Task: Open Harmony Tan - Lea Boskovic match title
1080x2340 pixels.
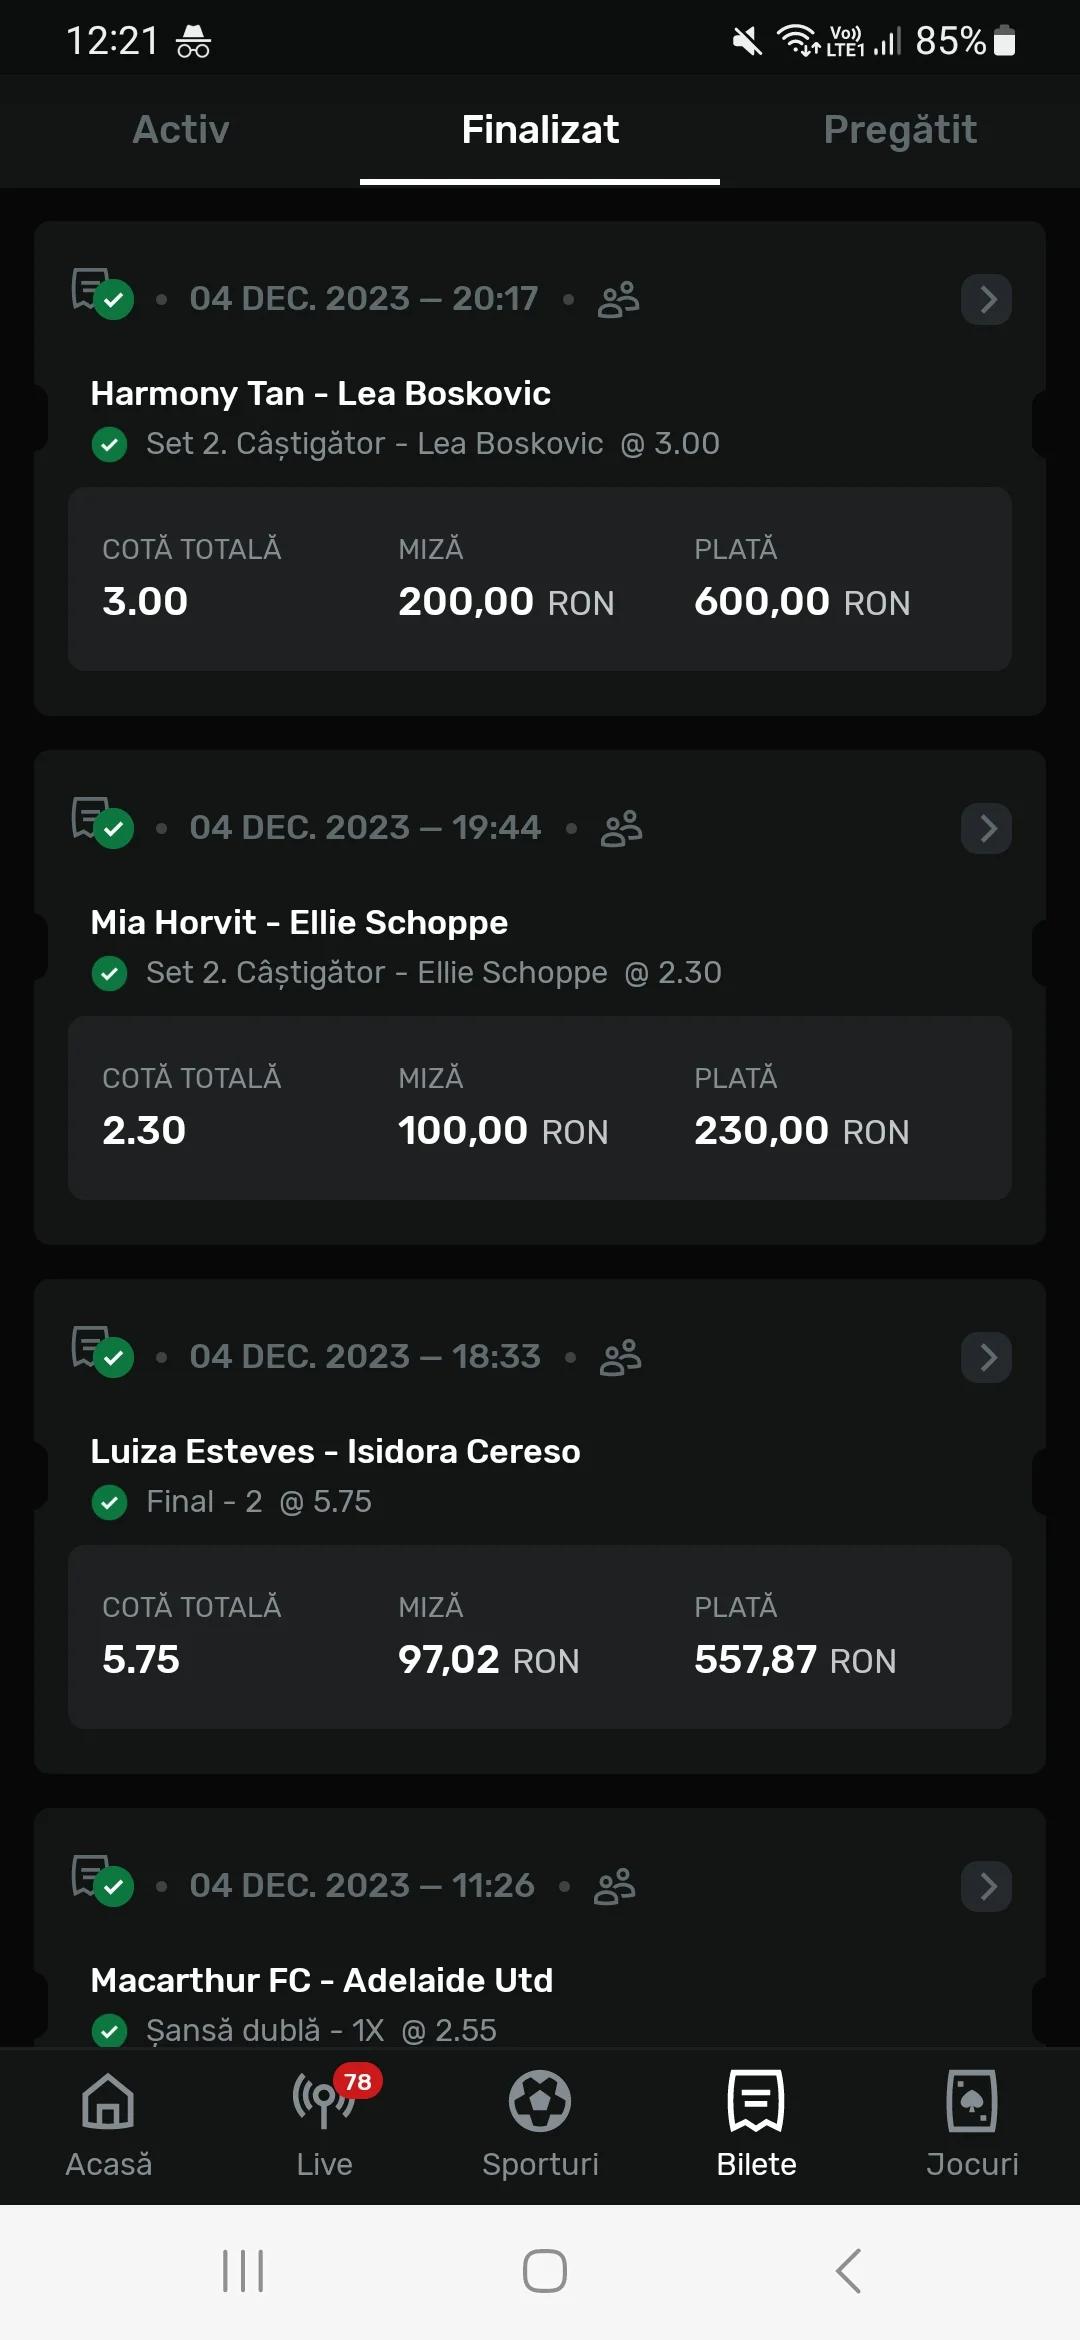Action: click(320, 394)
